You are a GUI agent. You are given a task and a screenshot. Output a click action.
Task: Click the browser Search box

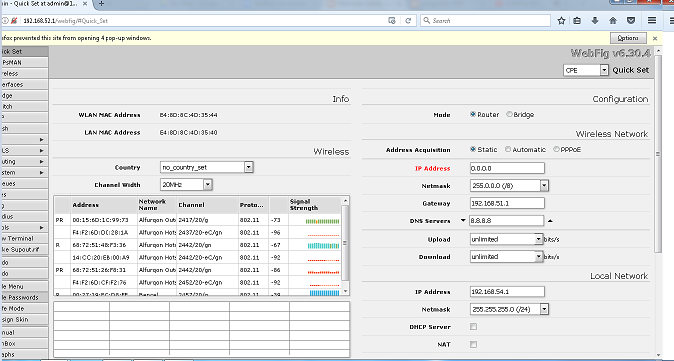click(485, 21)
